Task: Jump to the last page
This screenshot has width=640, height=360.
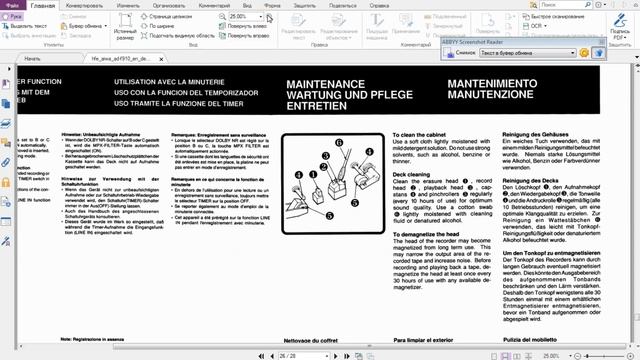Action: tap(347, 356)
